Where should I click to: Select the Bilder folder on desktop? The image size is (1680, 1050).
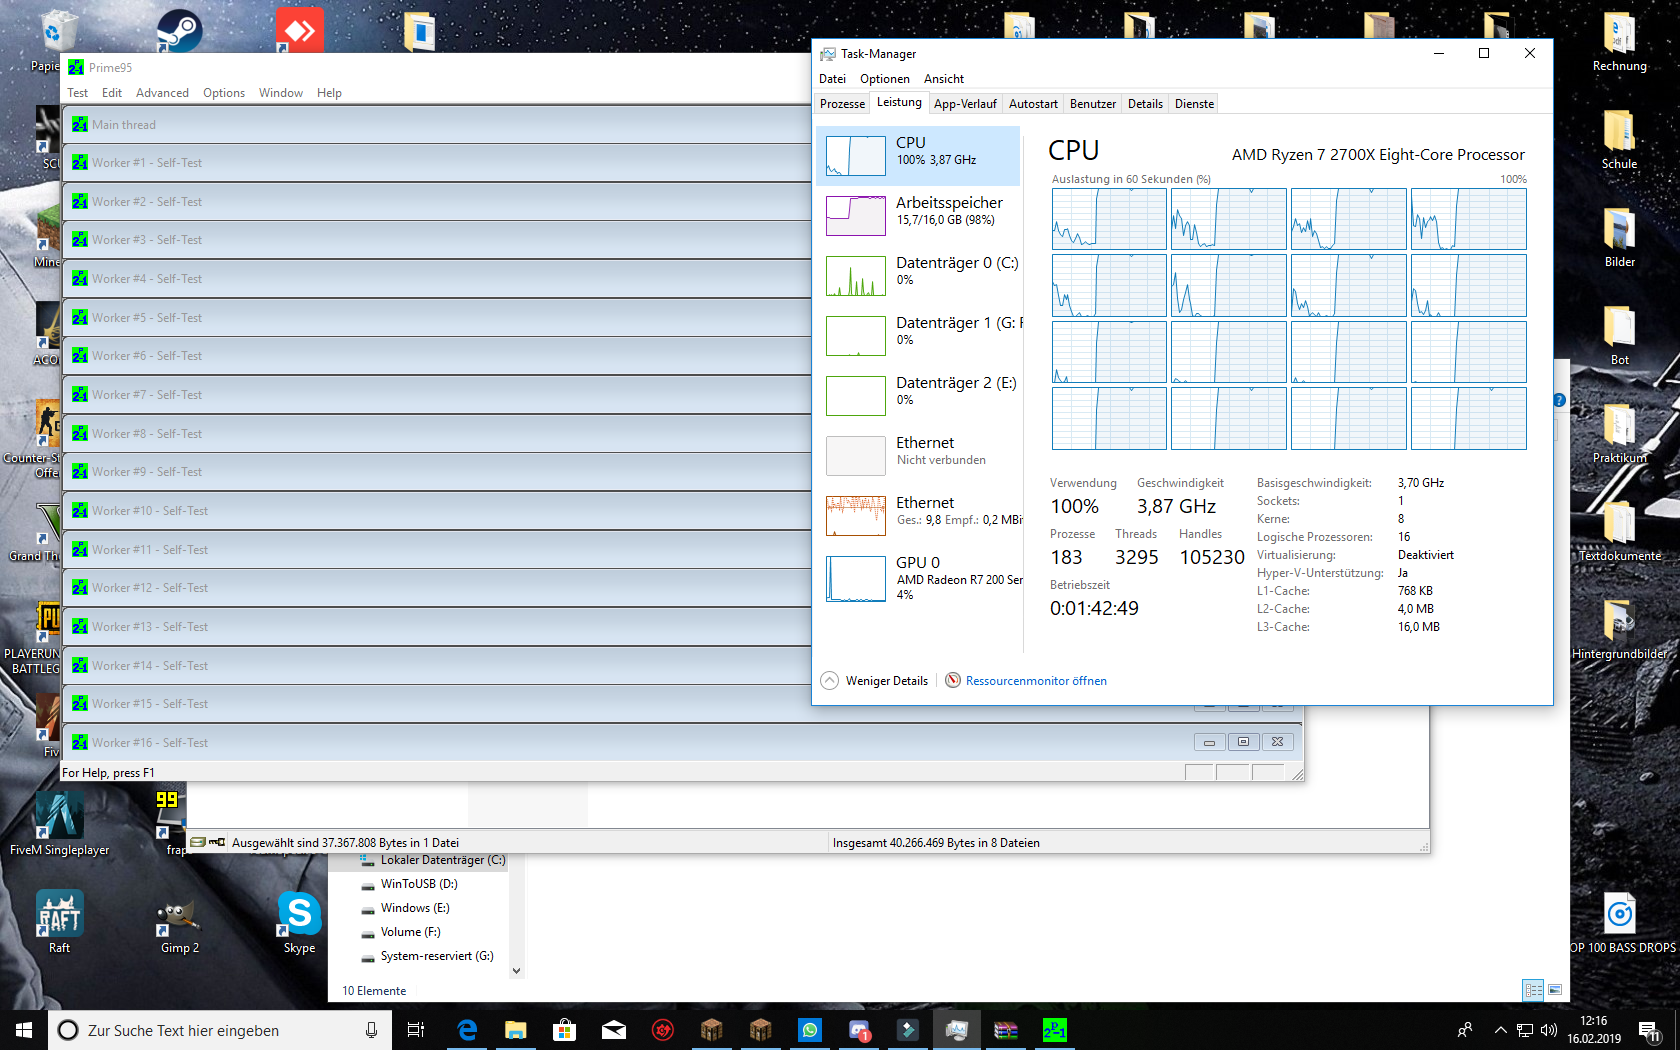[x=1619, y=238]
